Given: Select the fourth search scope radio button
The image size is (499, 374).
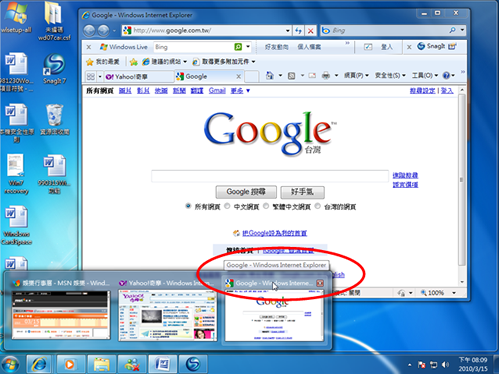Looking at the screenshot, I should (x=318, y=206).
